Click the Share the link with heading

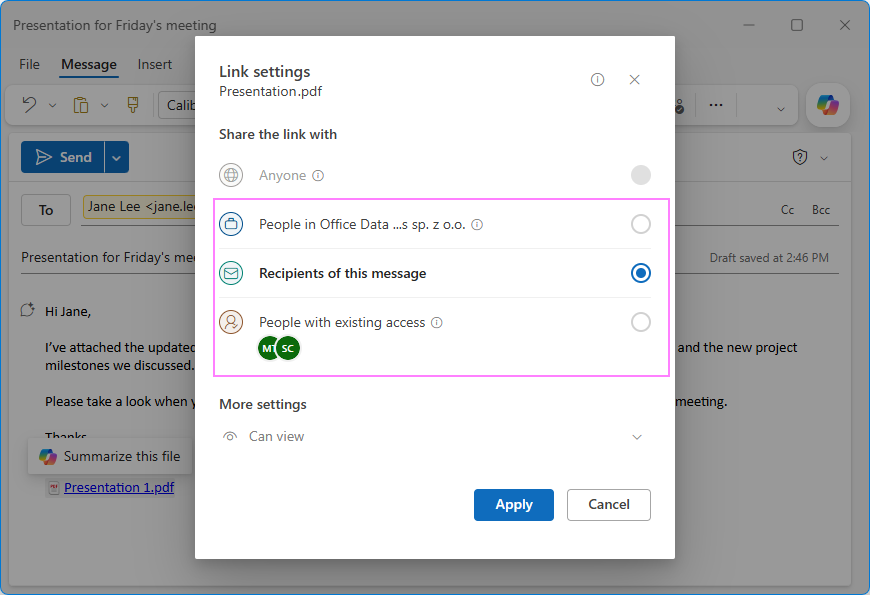point(278,134)
